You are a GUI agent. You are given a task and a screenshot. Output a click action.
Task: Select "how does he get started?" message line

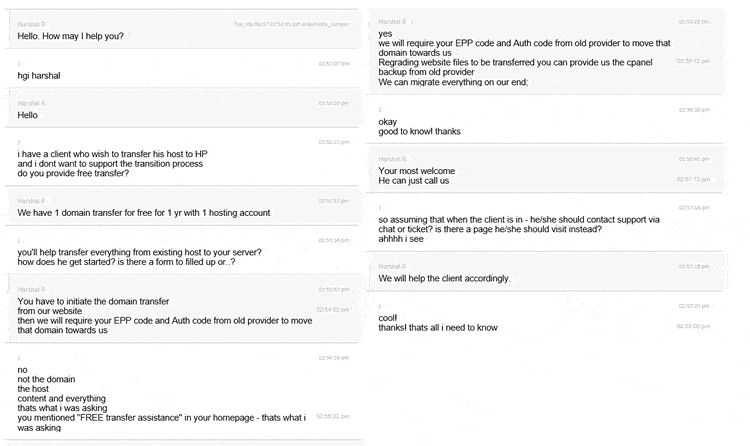tap(126, 262)
